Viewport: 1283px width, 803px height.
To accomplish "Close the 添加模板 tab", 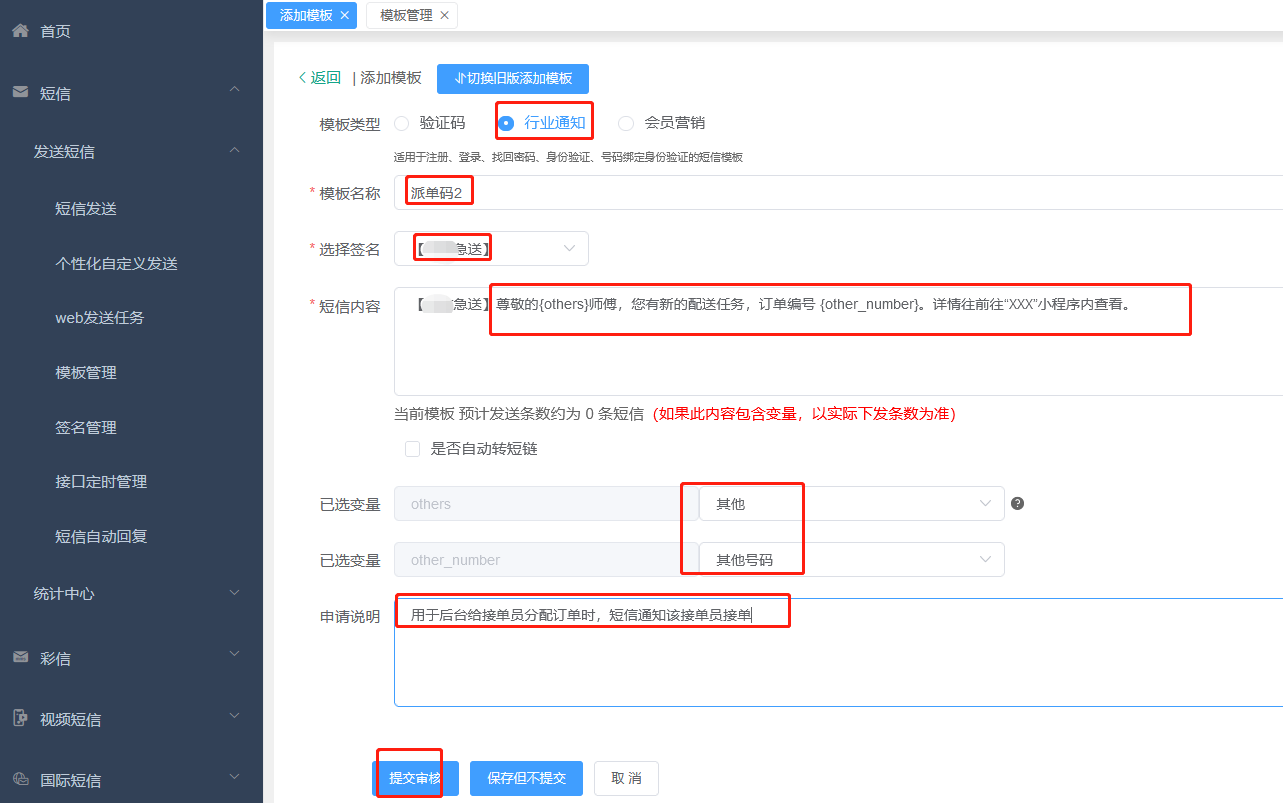I will coord(345,15).
